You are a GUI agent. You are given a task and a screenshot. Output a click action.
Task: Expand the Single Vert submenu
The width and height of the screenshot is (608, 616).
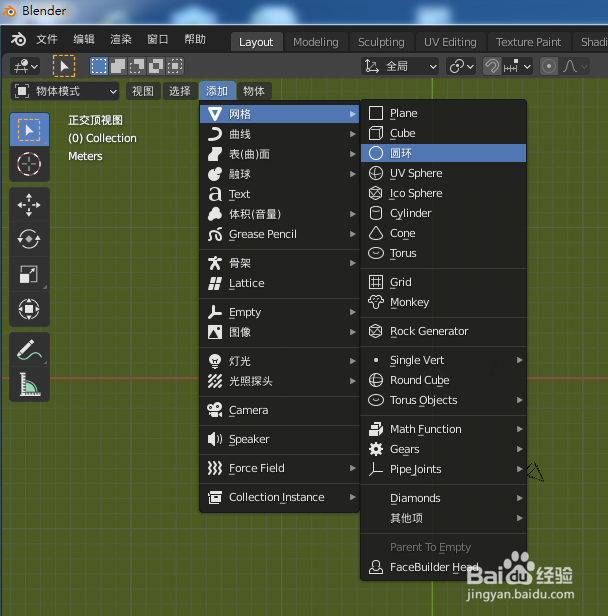[443, 360]
